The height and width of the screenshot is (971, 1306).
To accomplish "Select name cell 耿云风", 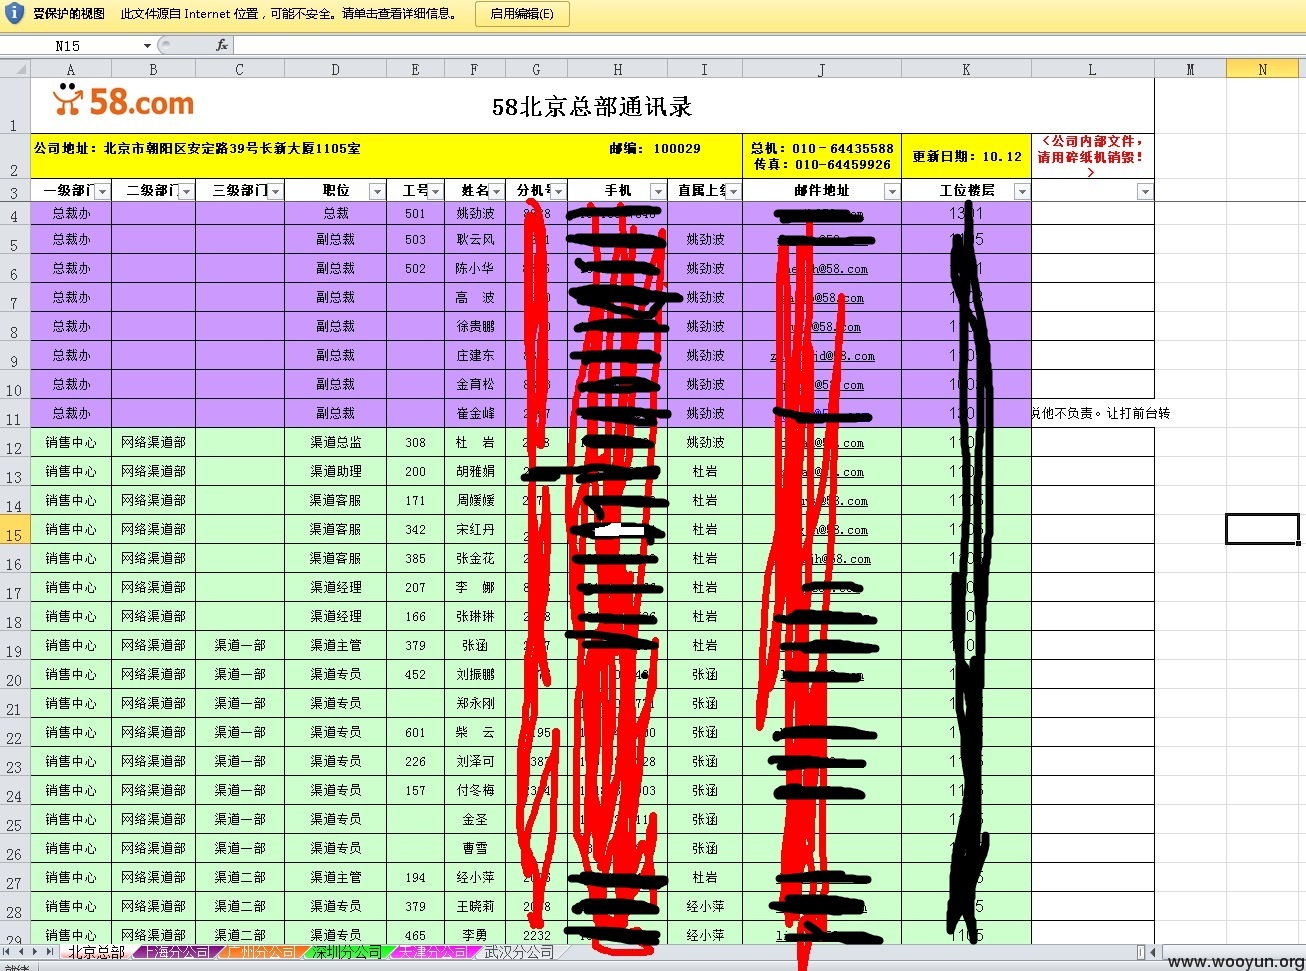I will coord(475,240).
